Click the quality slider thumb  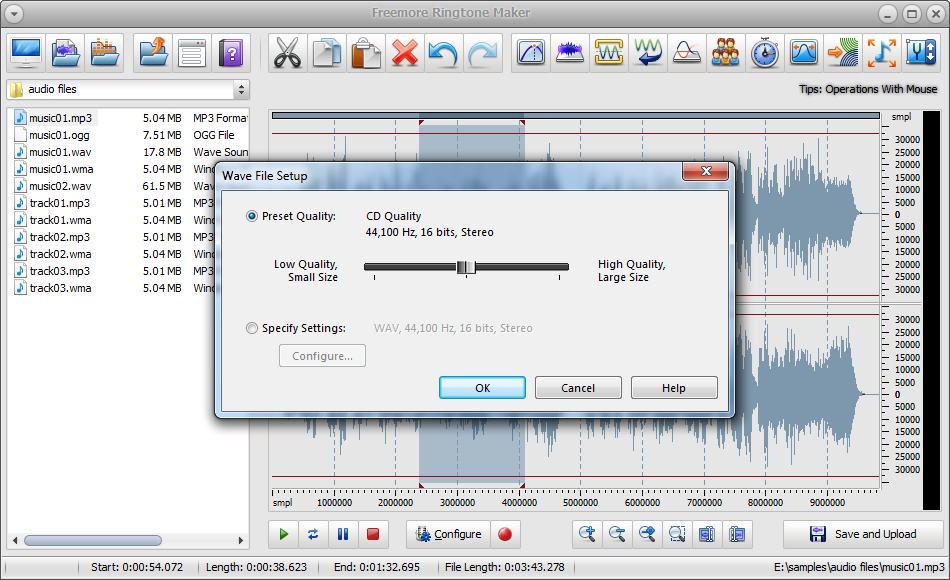(466, 267)
